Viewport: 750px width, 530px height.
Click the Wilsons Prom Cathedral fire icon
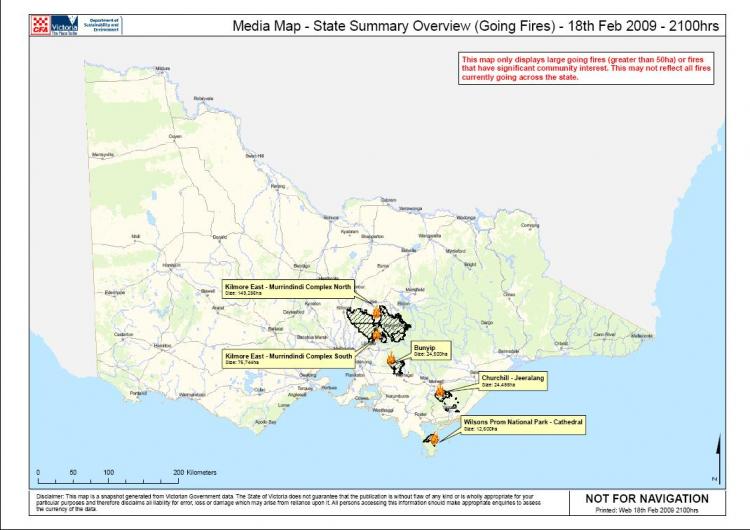(435, 436)
